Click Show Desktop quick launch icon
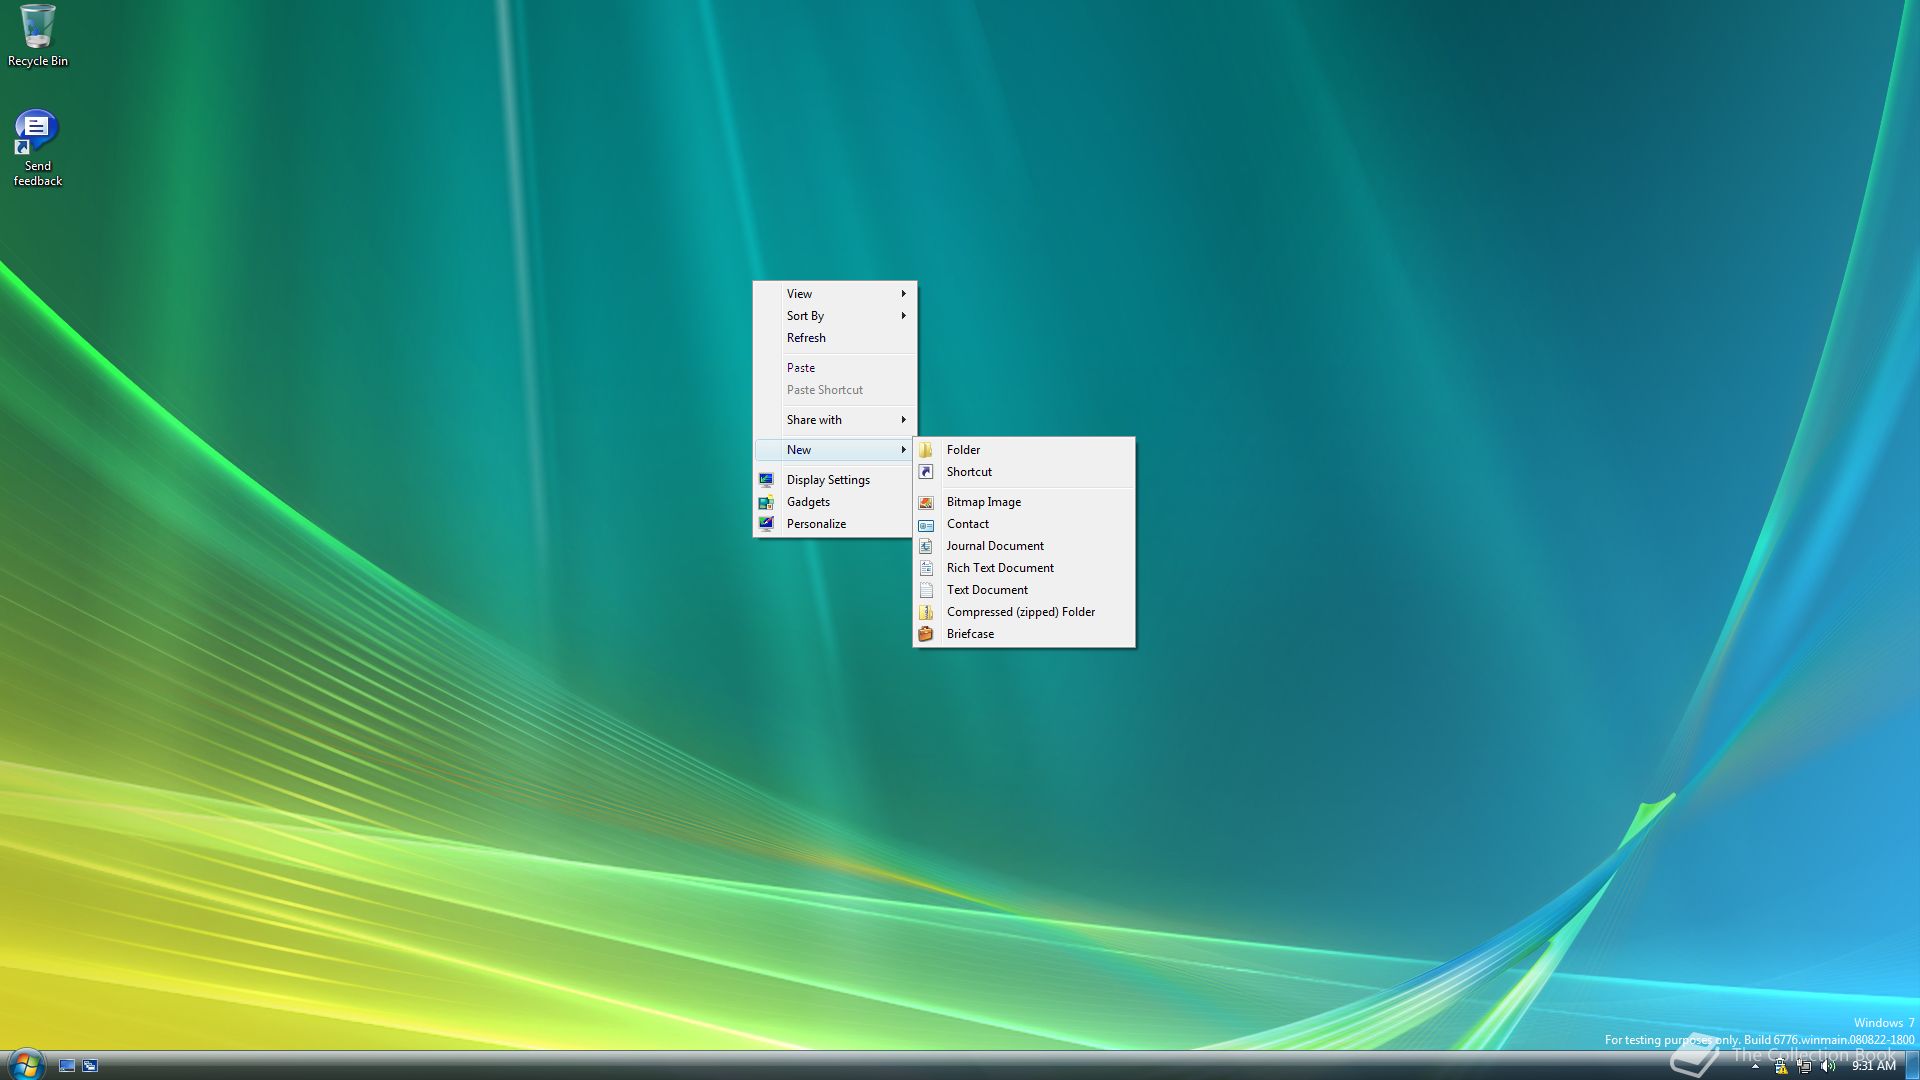1920x1080 pixels. coord(67,1066)
